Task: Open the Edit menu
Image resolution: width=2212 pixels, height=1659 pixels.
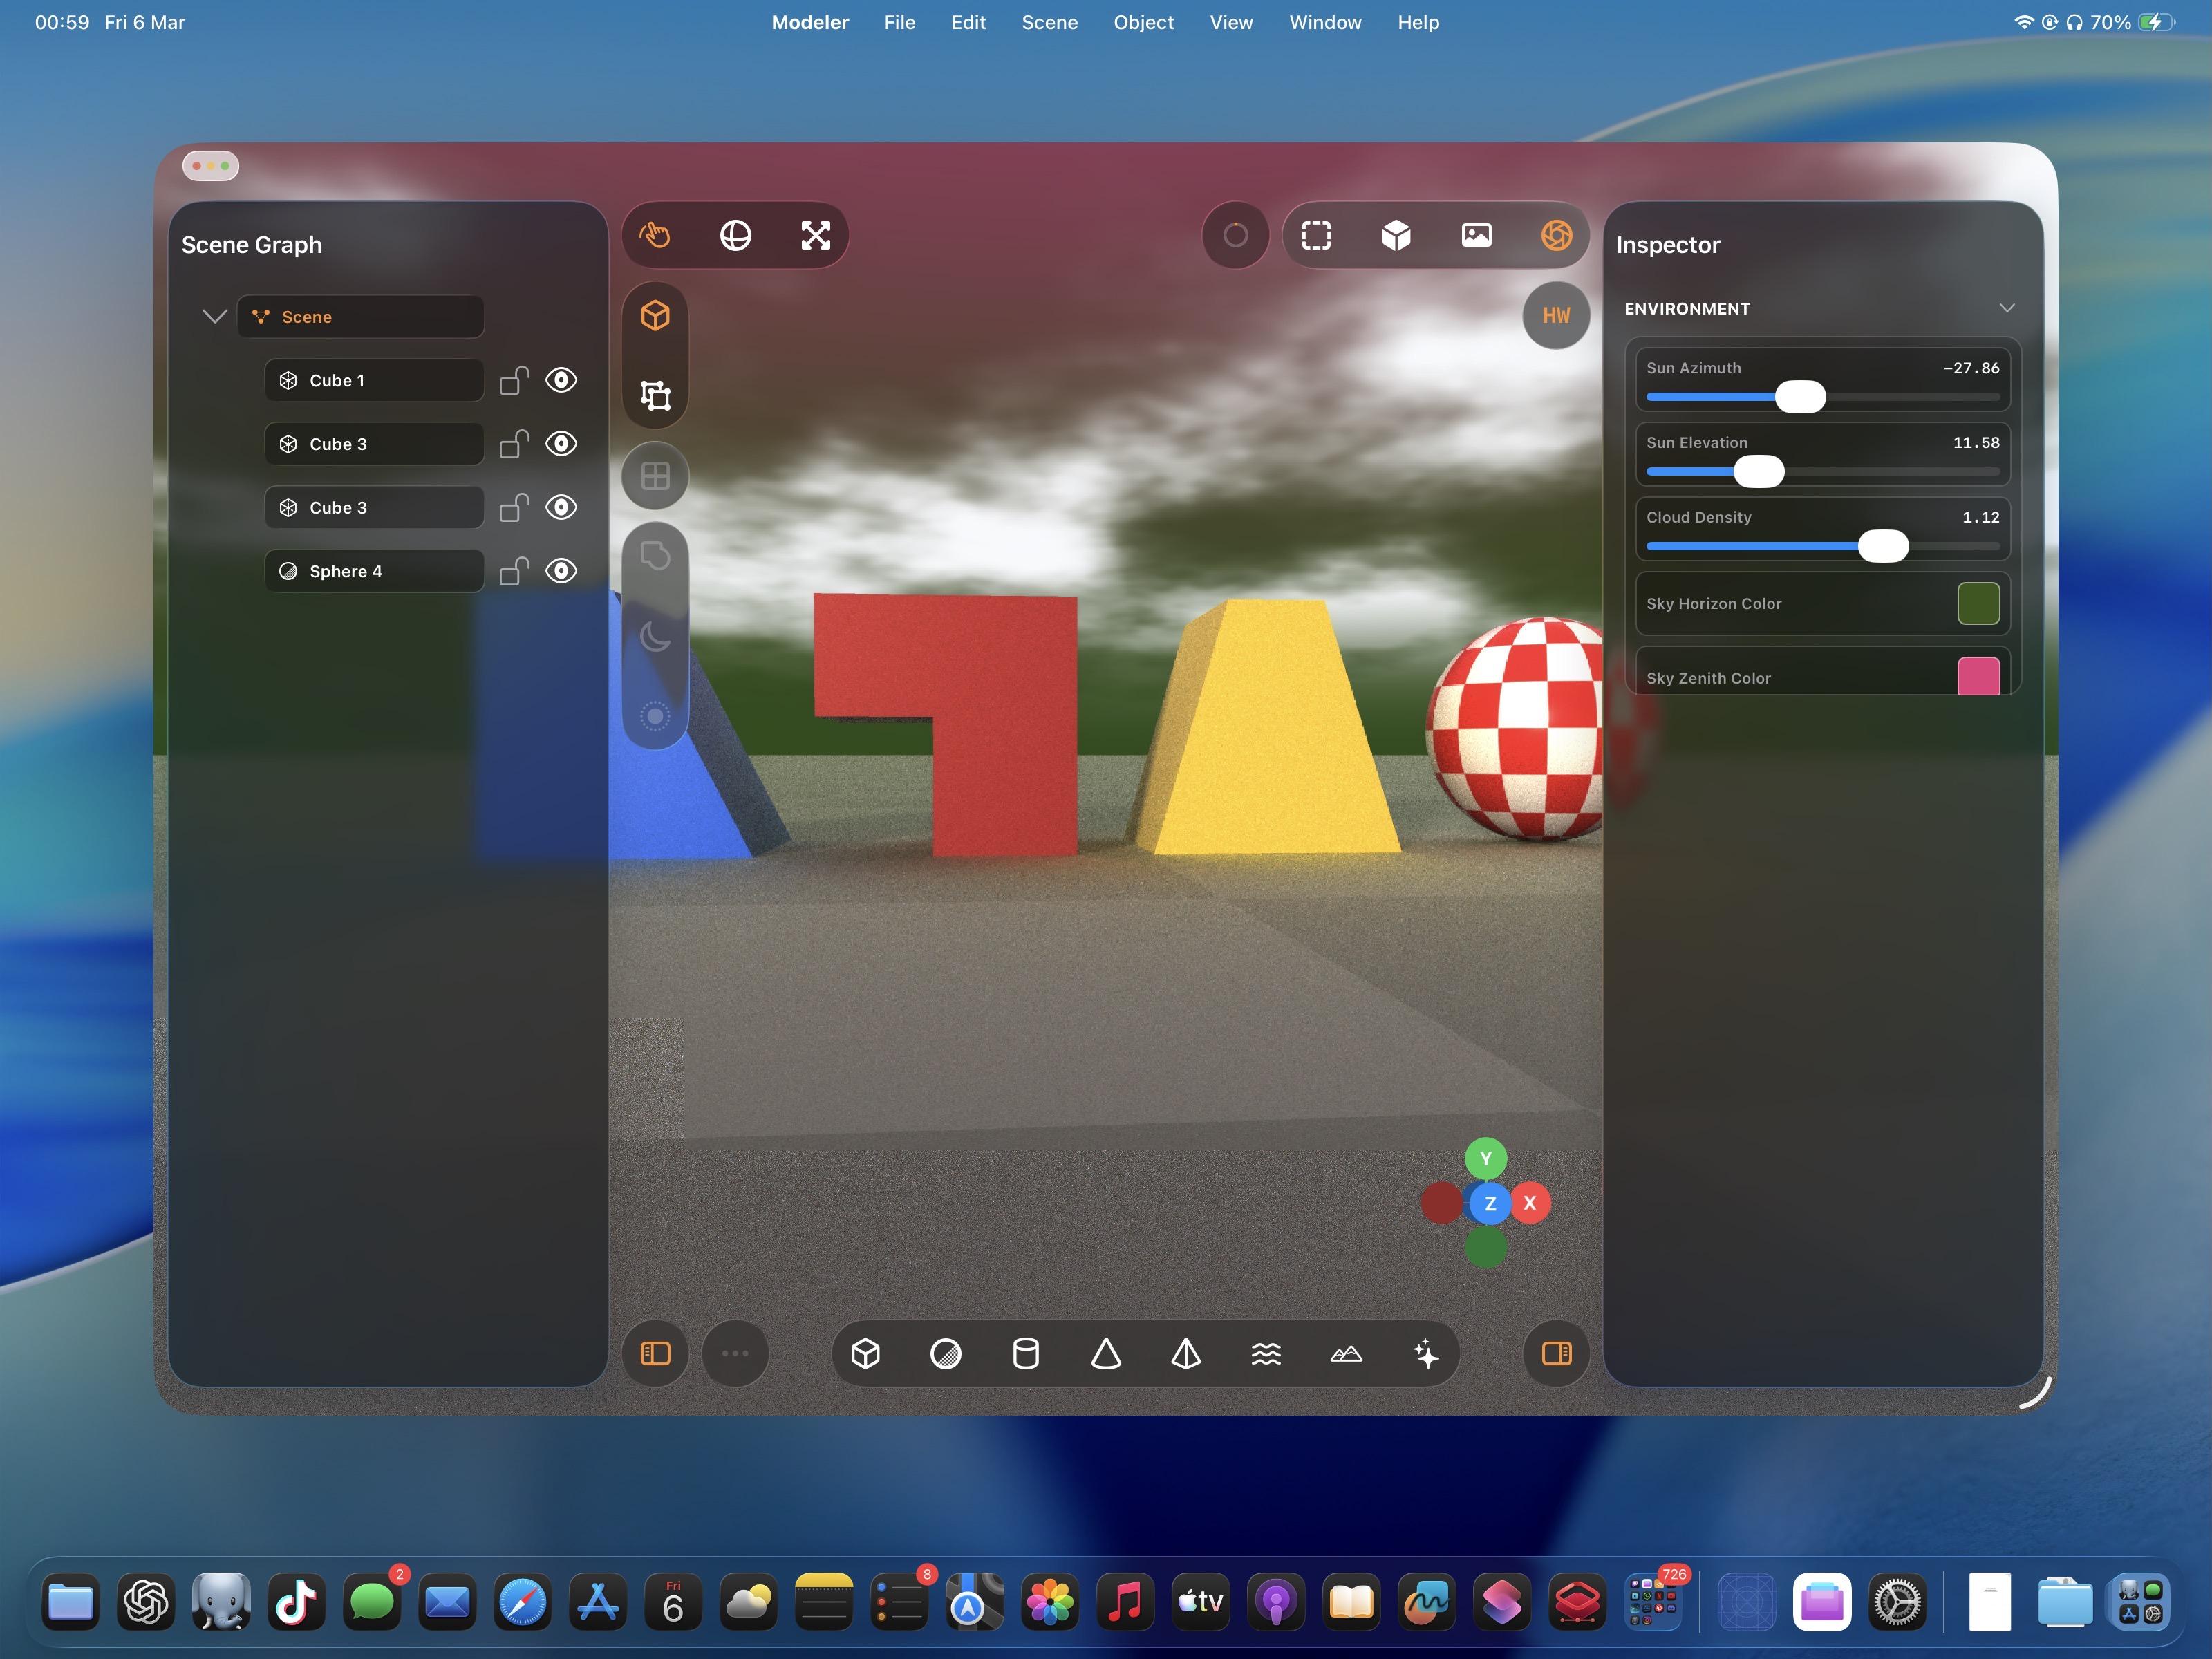Action: [x=968, y=22]
